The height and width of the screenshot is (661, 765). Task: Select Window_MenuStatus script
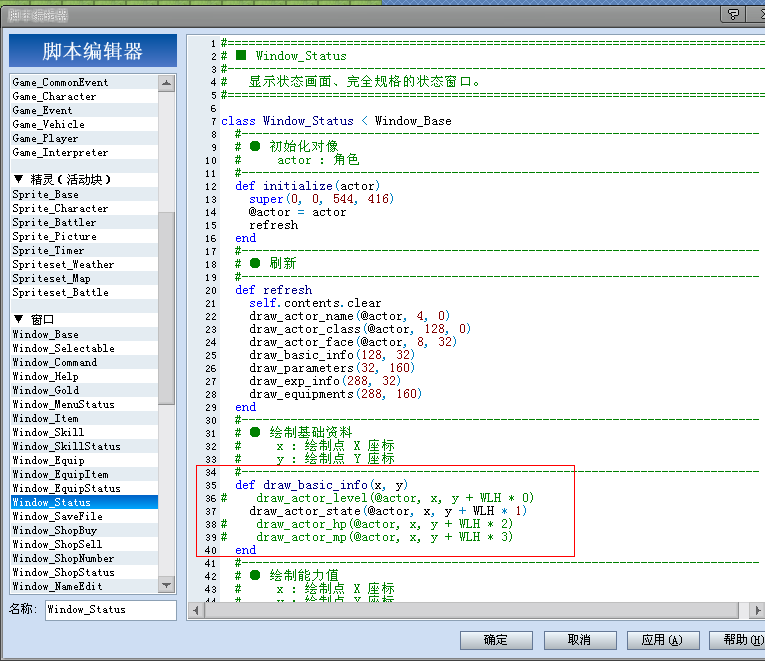coord(84,404)
